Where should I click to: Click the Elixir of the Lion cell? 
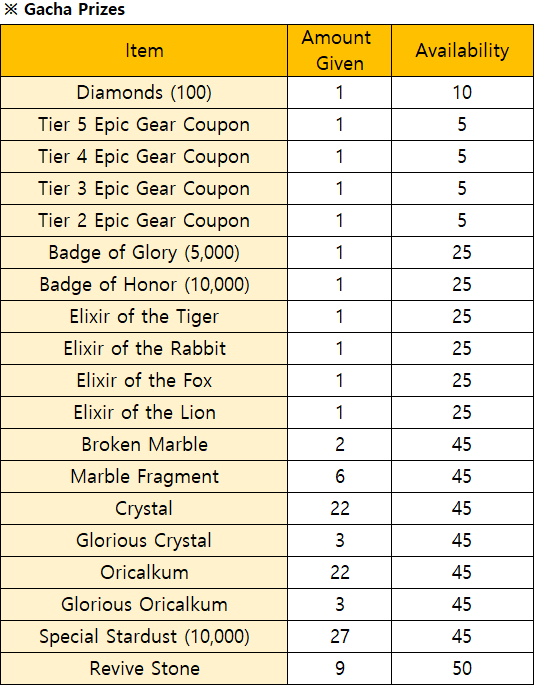144,412
